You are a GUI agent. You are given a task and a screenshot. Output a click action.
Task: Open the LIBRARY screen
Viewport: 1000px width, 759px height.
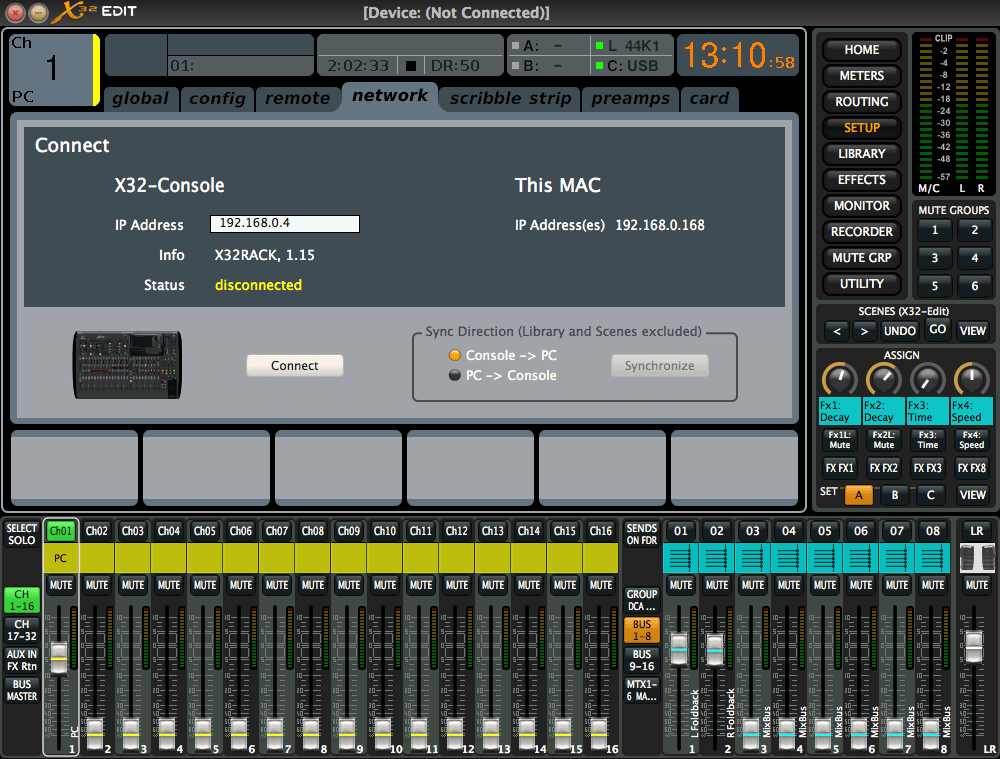(862, 154)
